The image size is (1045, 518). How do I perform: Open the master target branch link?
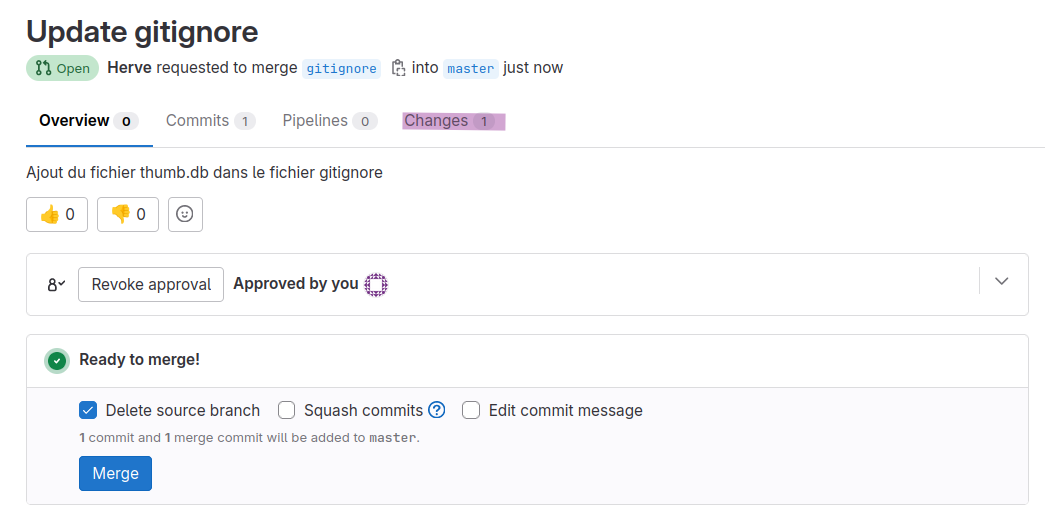click(471, 69)
